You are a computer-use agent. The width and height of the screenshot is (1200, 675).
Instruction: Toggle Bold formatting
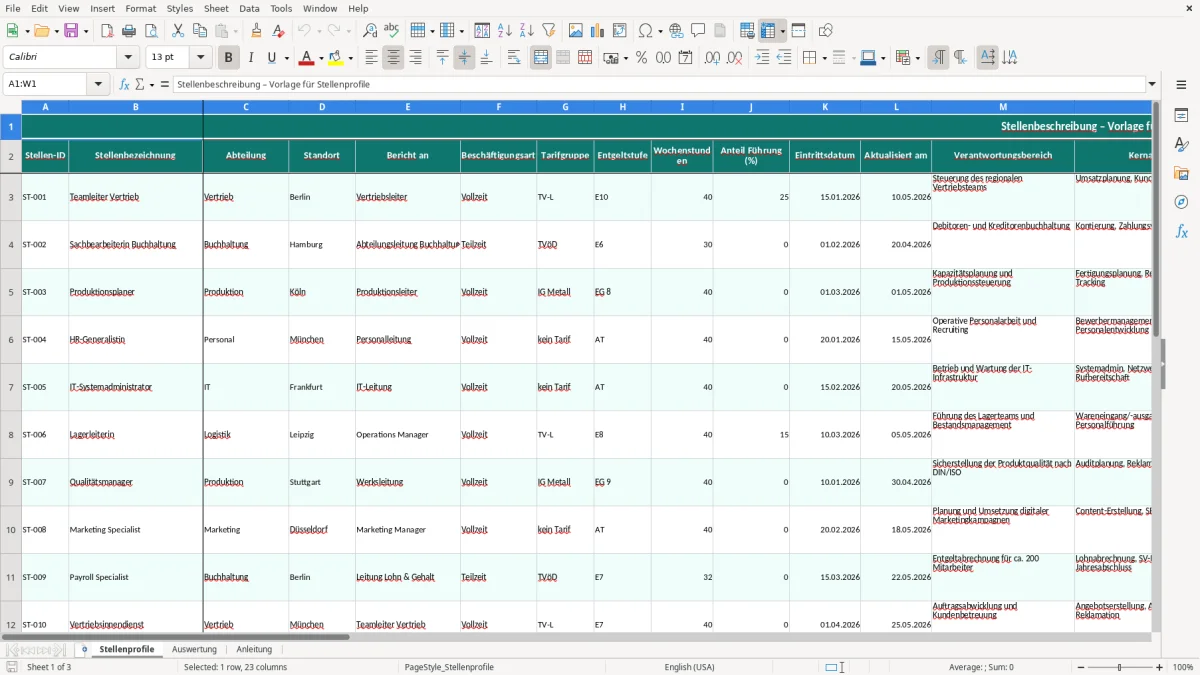coord(229,58)
